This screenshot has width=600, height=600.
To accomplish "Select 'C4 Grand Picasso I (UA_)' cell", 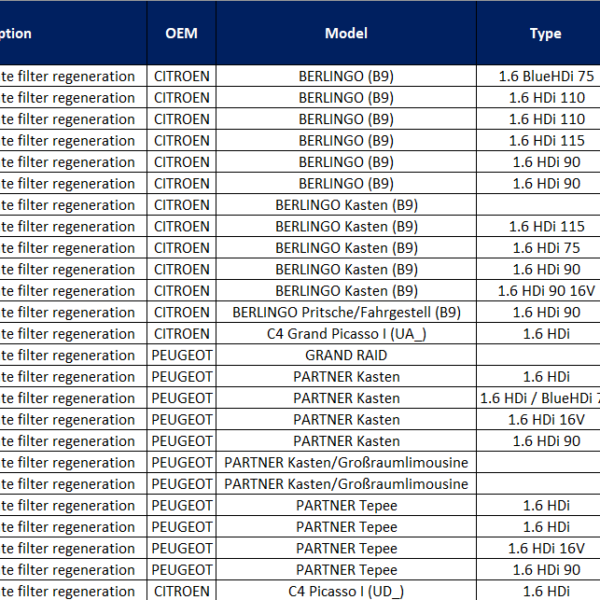I will (346, 333).
